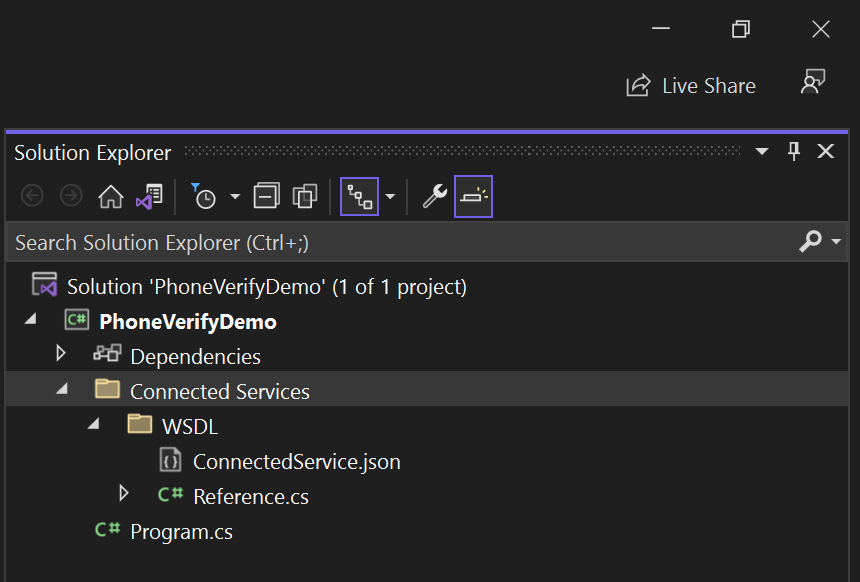The image size is (860, 582).
Task: Toggle Show All Files
Action: tap(305, 197)
